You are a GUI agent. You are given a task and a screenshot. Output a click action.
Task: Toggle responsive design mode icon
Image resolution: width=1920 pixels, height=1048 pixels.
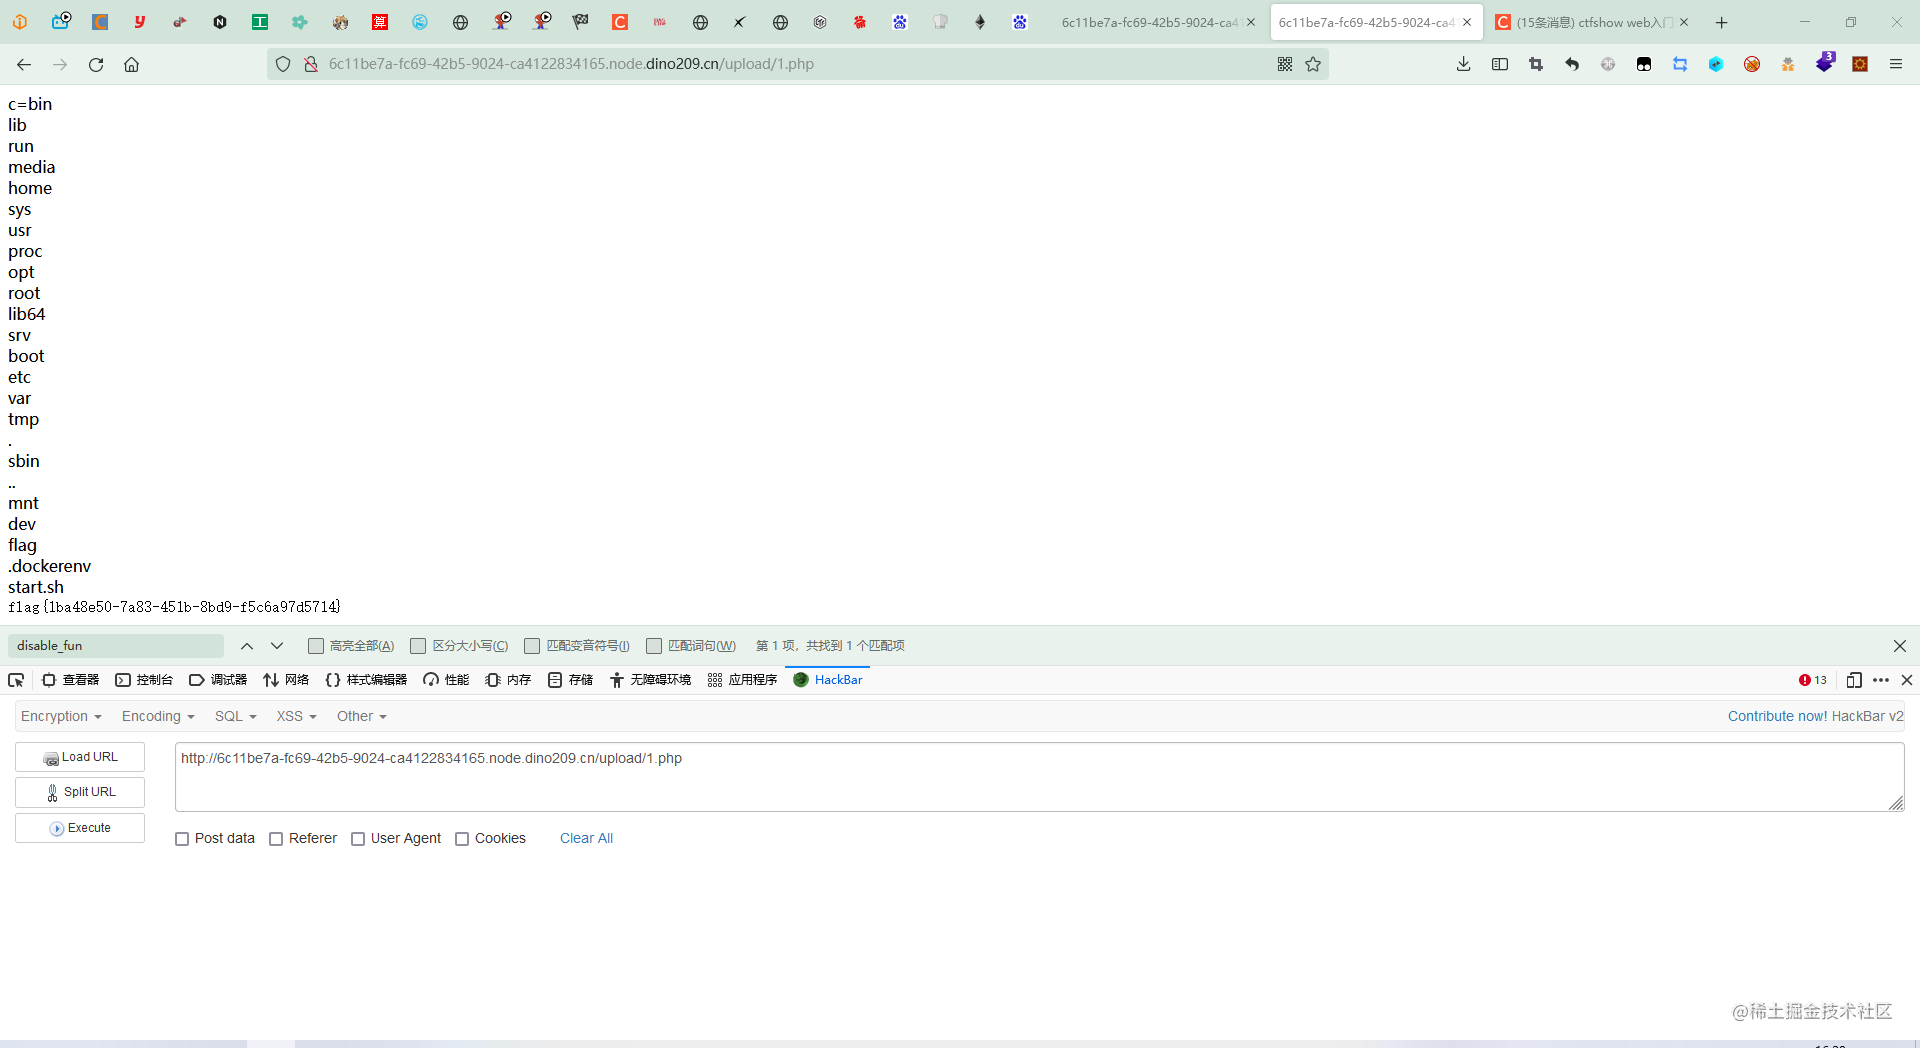point(1853,680)
